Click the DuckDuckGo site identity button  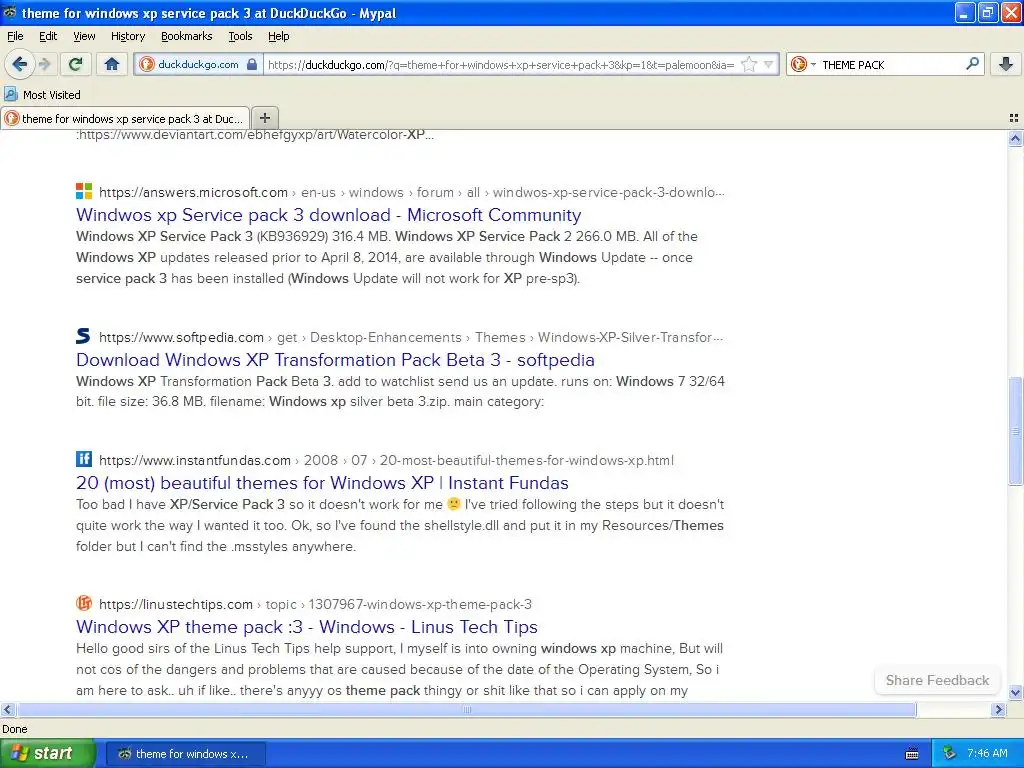199,64
